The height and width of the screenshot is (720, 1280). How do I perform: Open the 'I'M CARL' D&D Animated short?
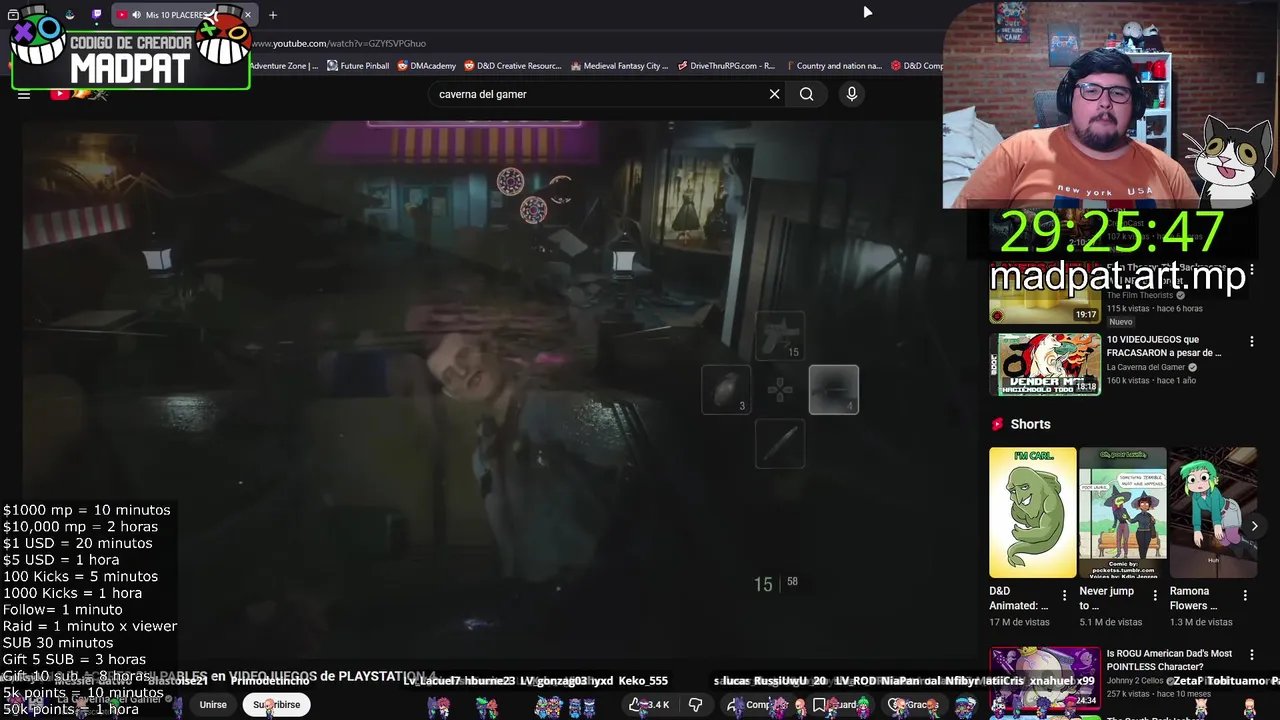coord(1033,512)
